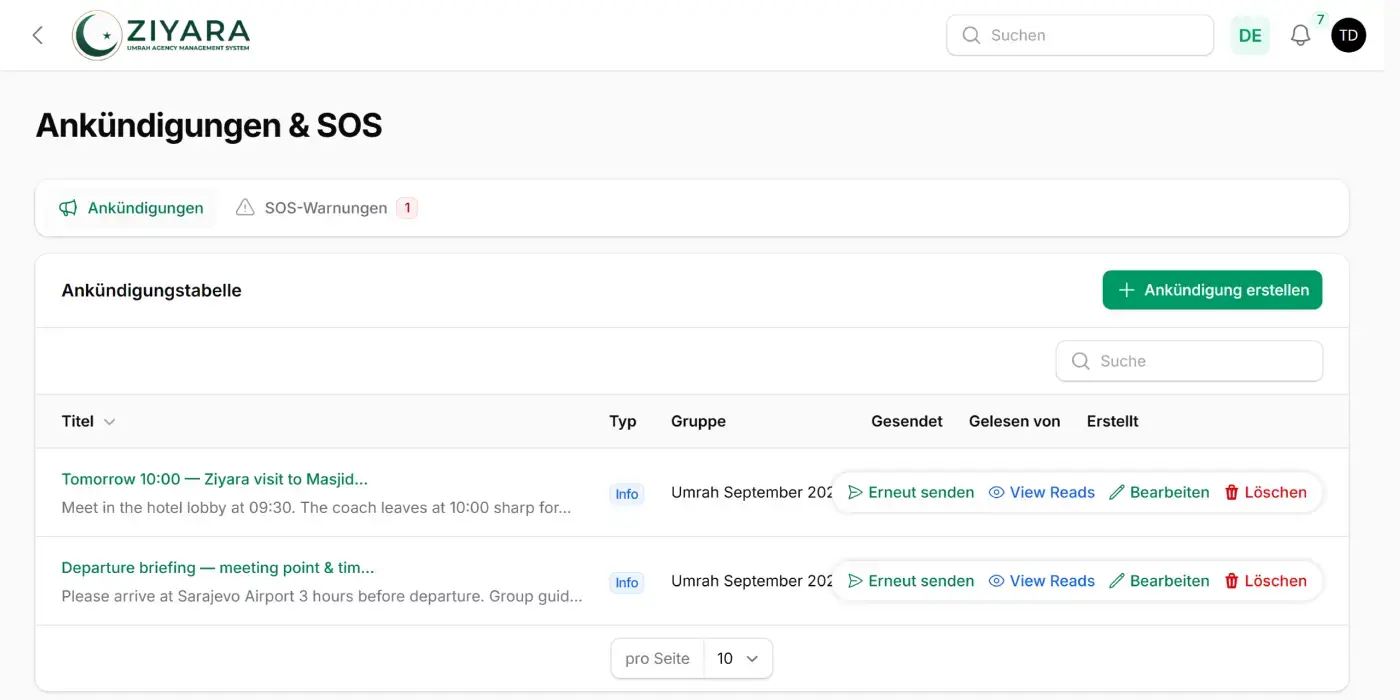Resend the Departure briefing announcement
Screen dimensions: 1400x700
tap(911, 581)
